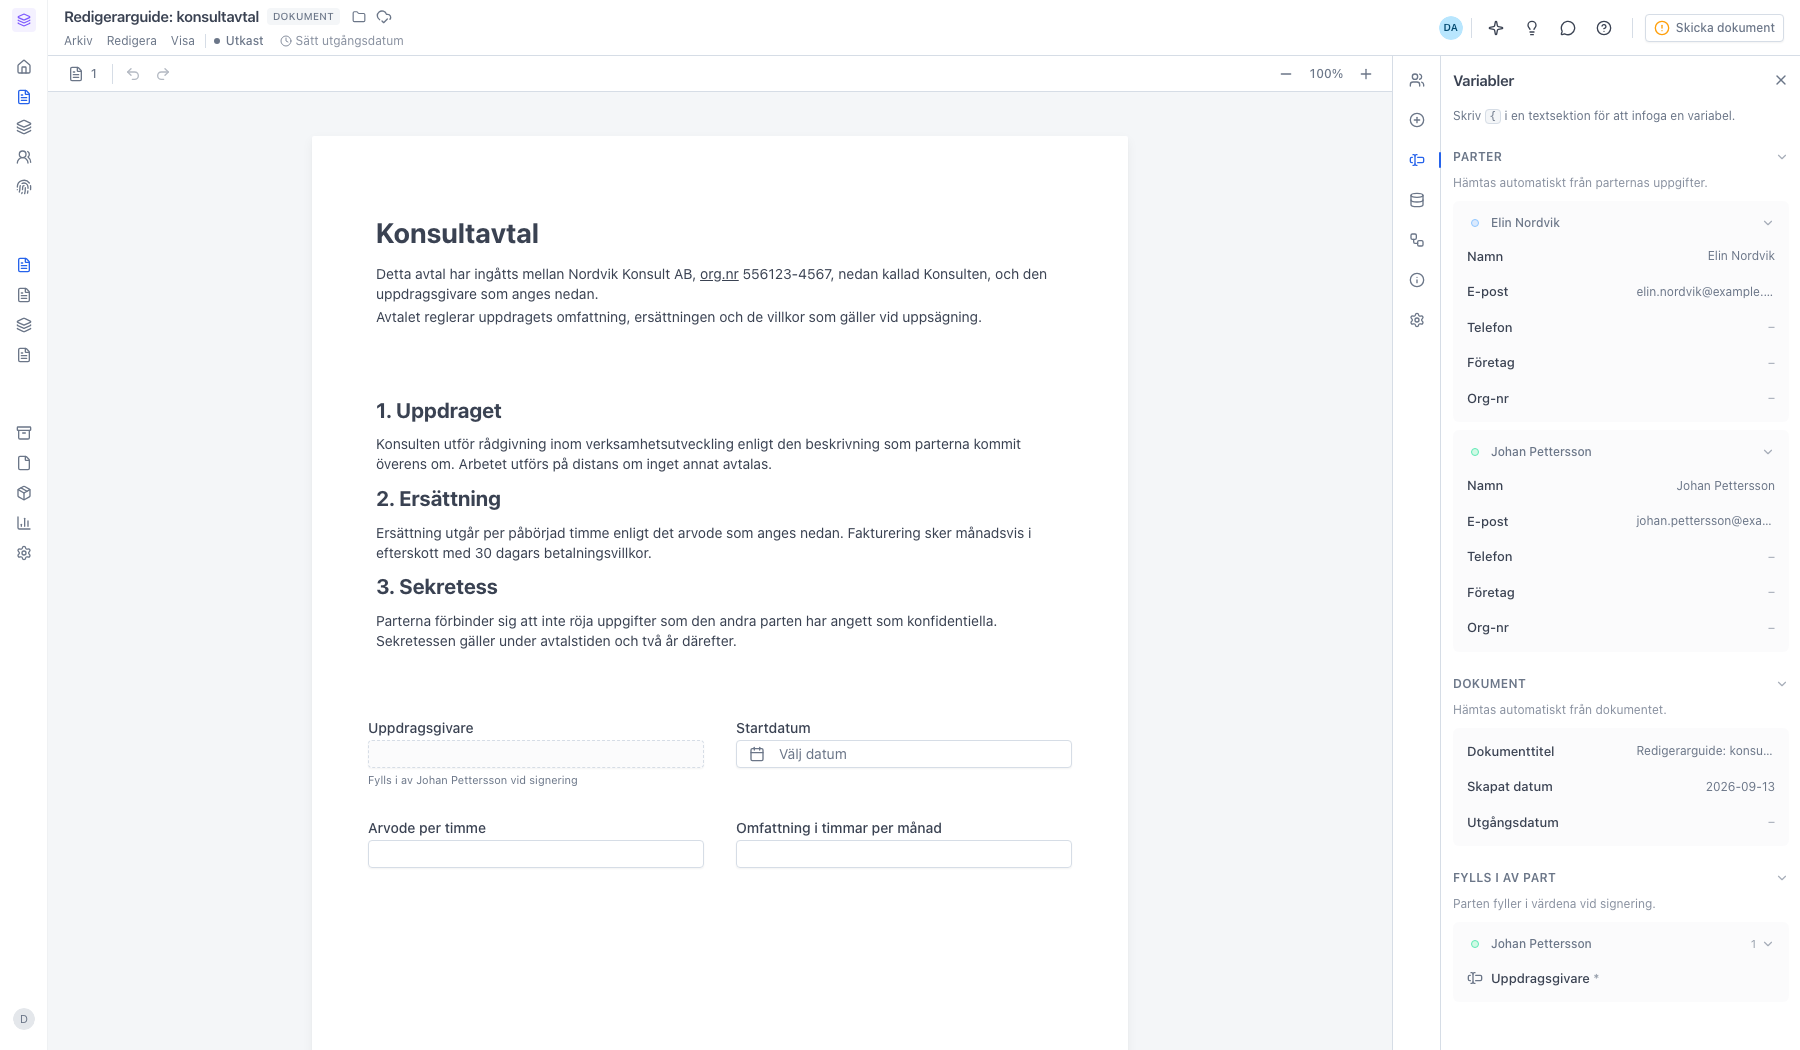The height and width of the screenshot is (1050, 1800).
Task: Click the Utkast status label
Action: click(x=239, y=41)
